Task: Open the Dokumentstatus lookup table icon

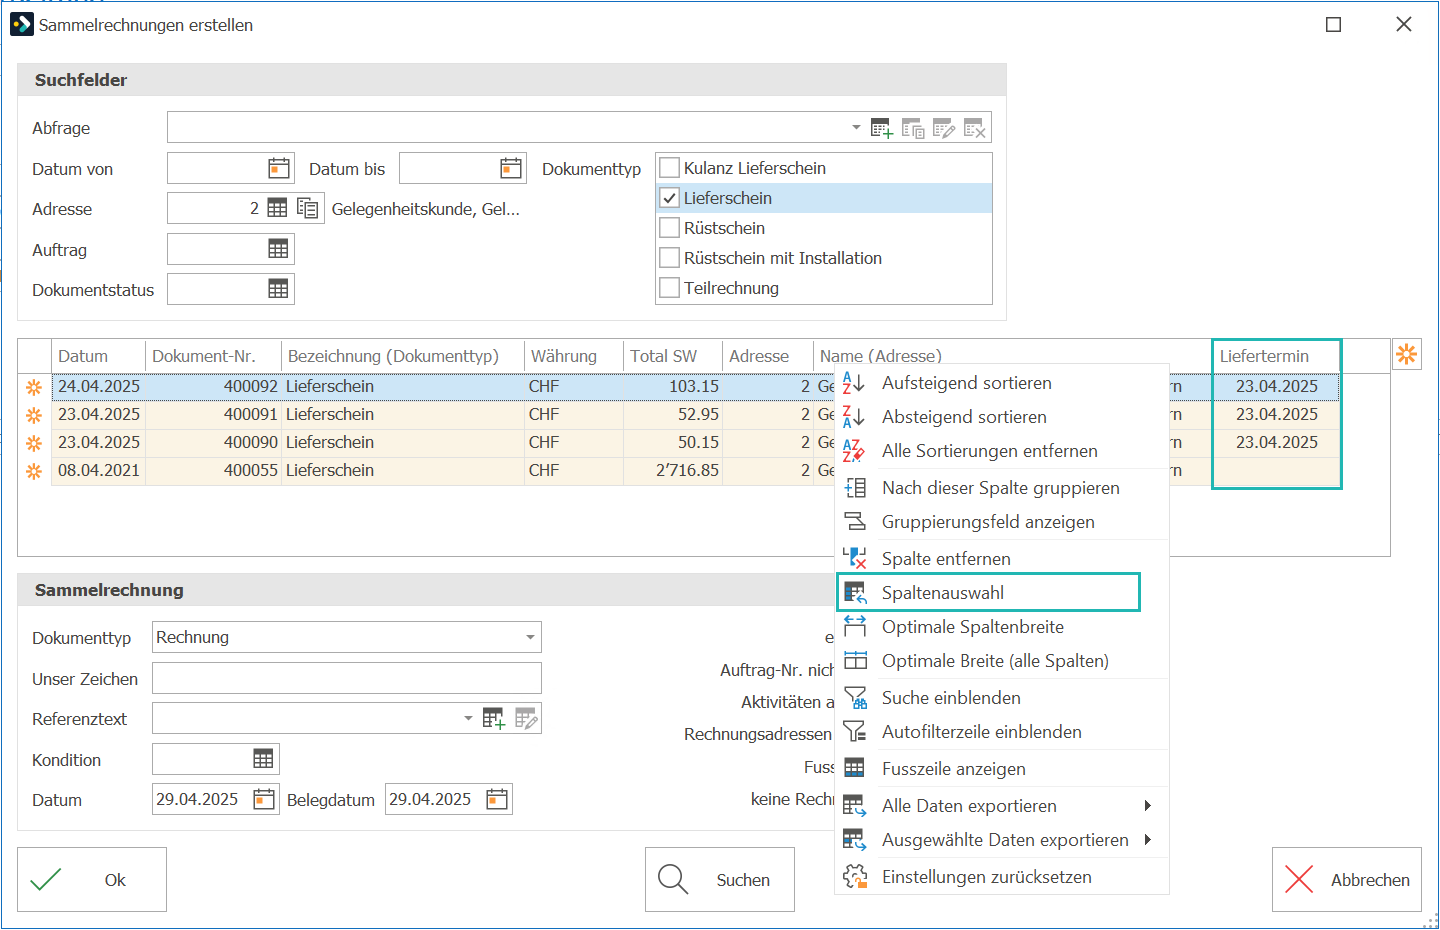Action: click(x=278, y=289)
